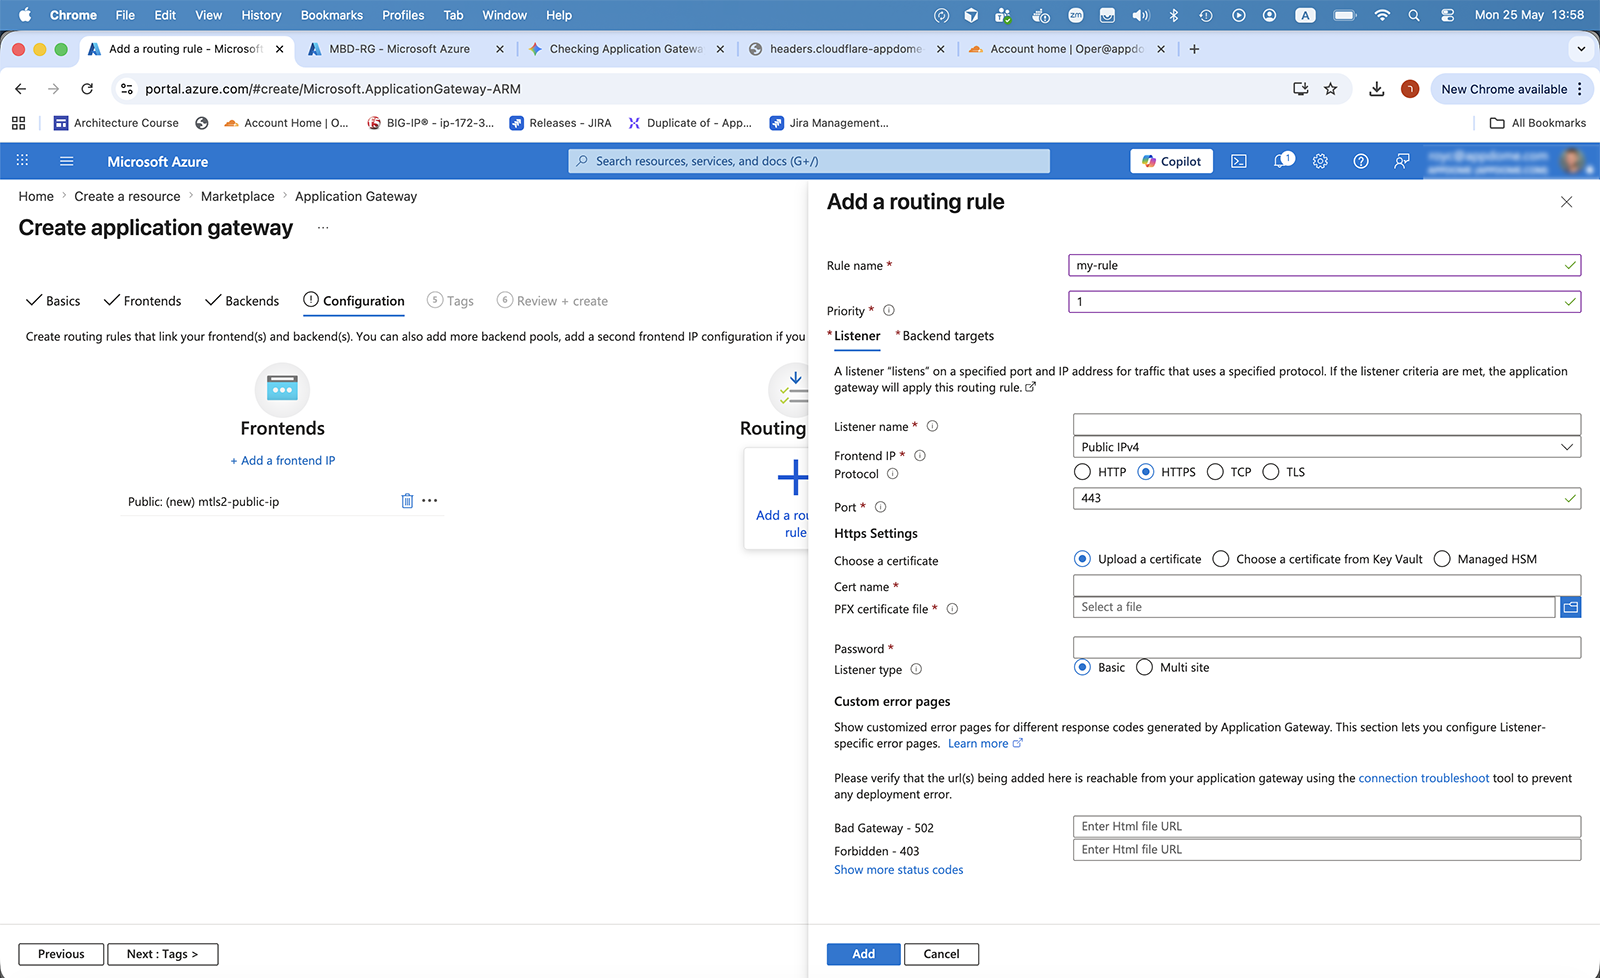The width and height of the screenshot is (1600, 978).
Task: Go to the Basics wizard step
Action: (53, 301)
